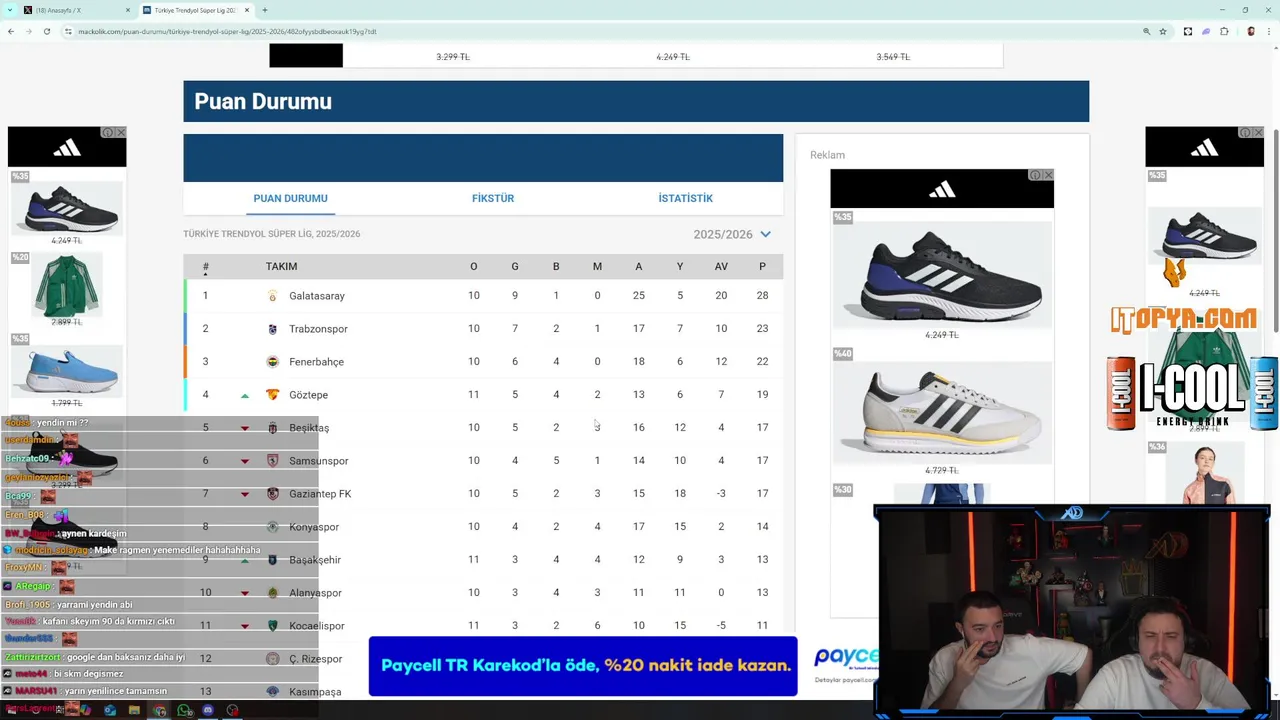Click the Göztepe club logo
Viewport: 1280px width, 720px height.
click(x=272, y=395)
